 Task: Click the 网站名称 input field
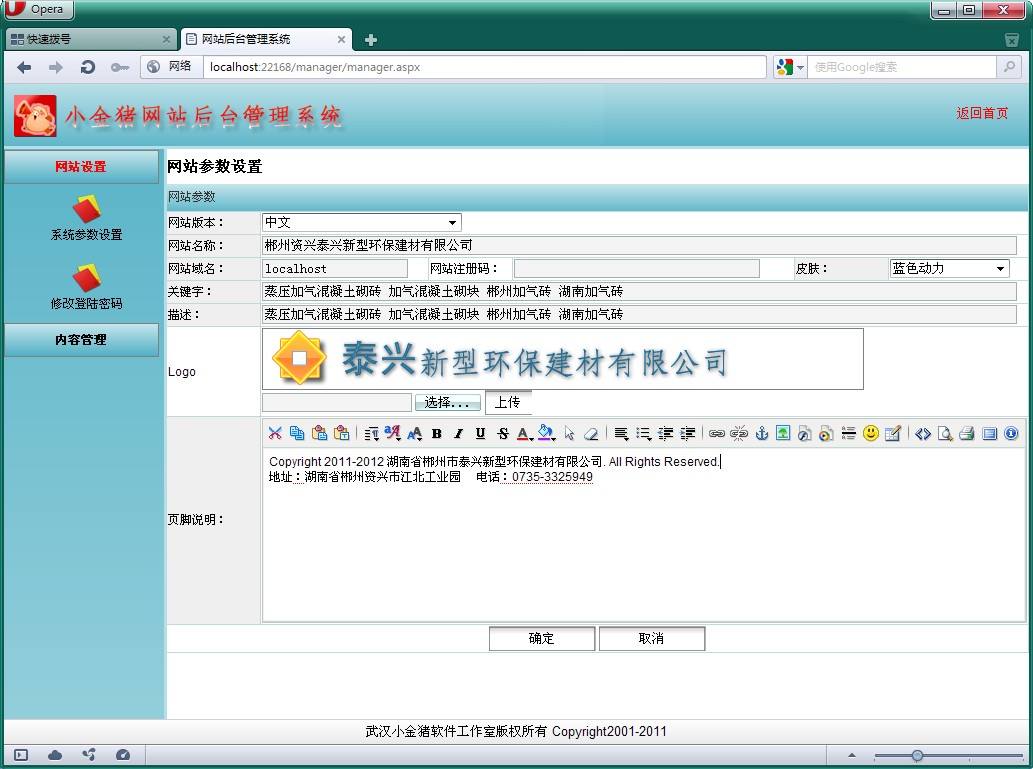(639, 245)
